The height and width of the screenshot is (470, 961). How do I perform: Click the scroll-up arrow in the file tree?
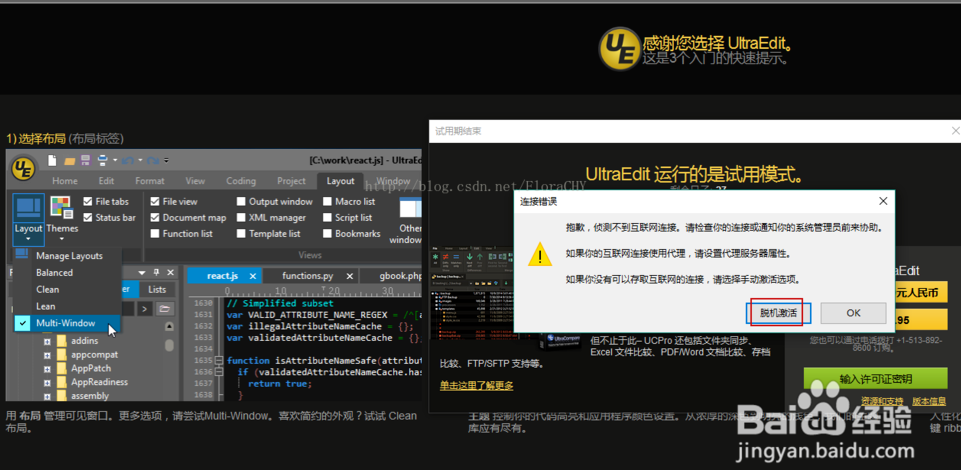click(169, 327)
